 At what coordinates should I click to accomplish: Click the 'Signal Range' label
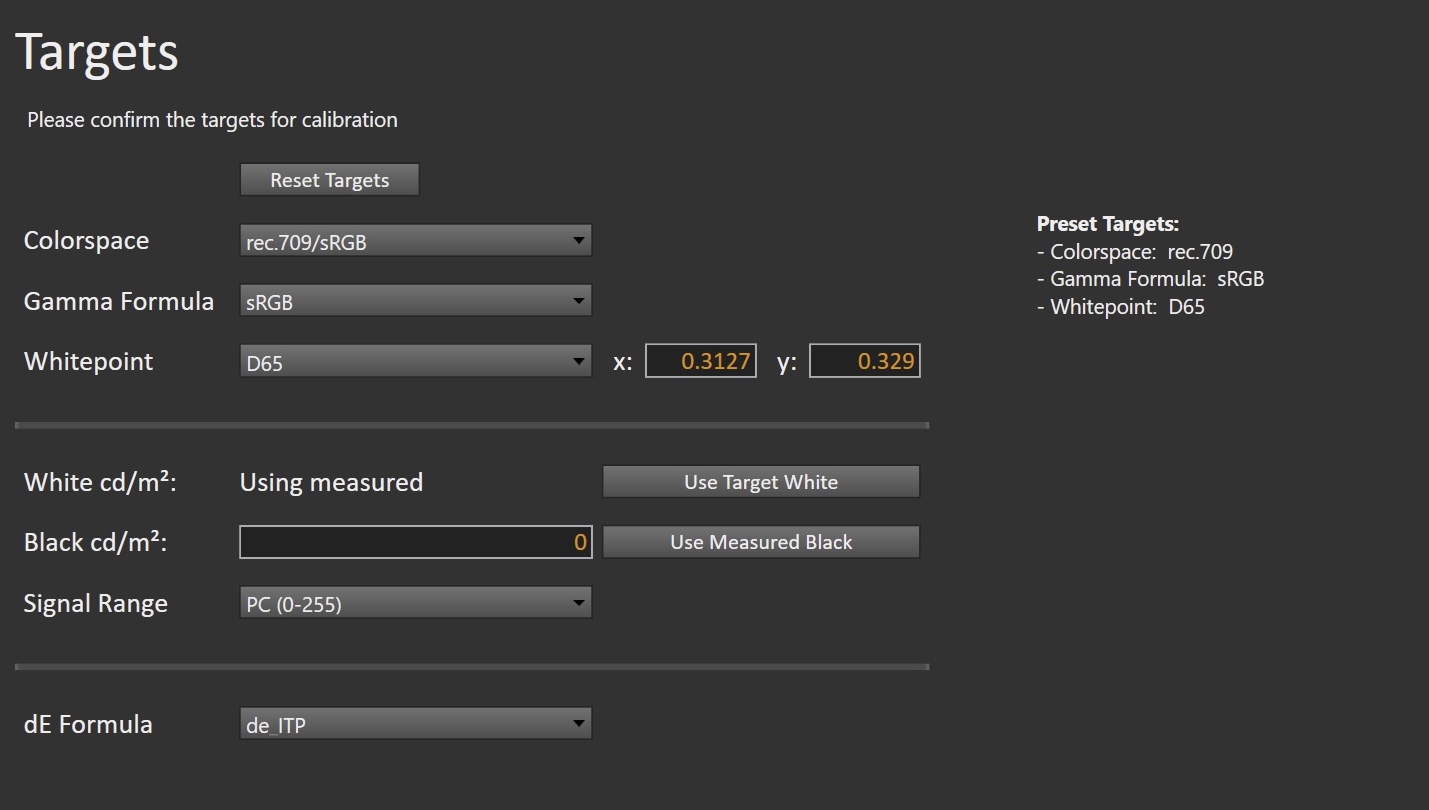click(x=96, y=603)
